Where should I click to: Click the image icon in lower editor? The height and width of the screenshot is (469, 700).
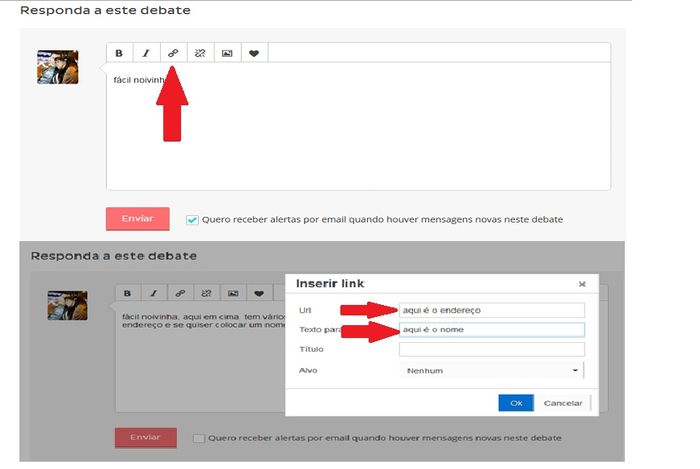[x=233, y=293]
